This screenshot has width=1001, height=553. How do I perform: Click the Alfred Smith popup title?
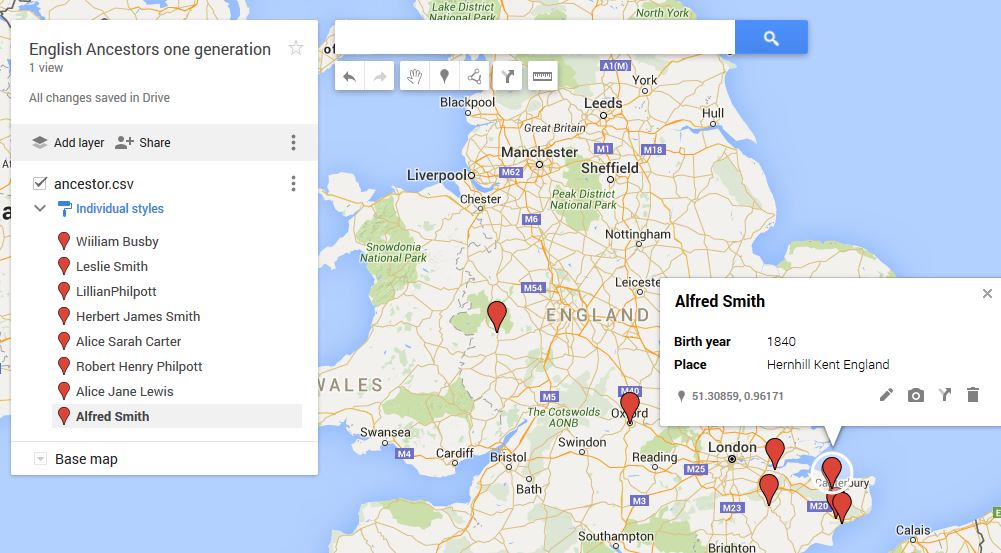tap(719, 301)
